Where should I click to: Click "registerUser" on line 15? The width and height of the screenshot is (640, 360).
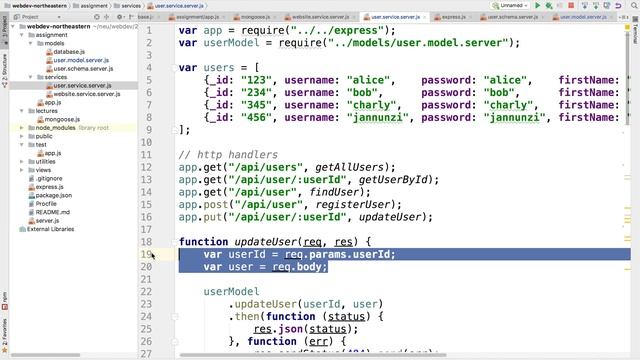coord(353,204)
